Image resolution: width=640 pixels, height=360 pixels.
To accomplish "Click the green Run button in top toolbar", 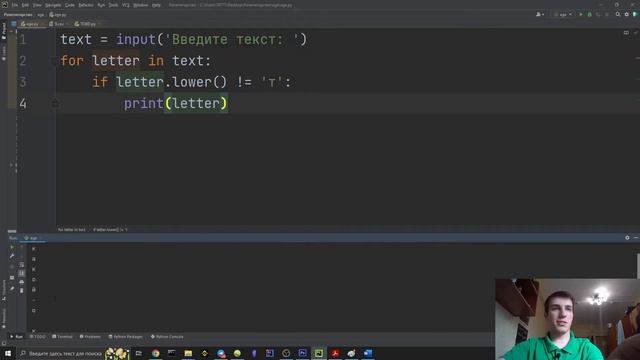I will click(x=581, y=15).
